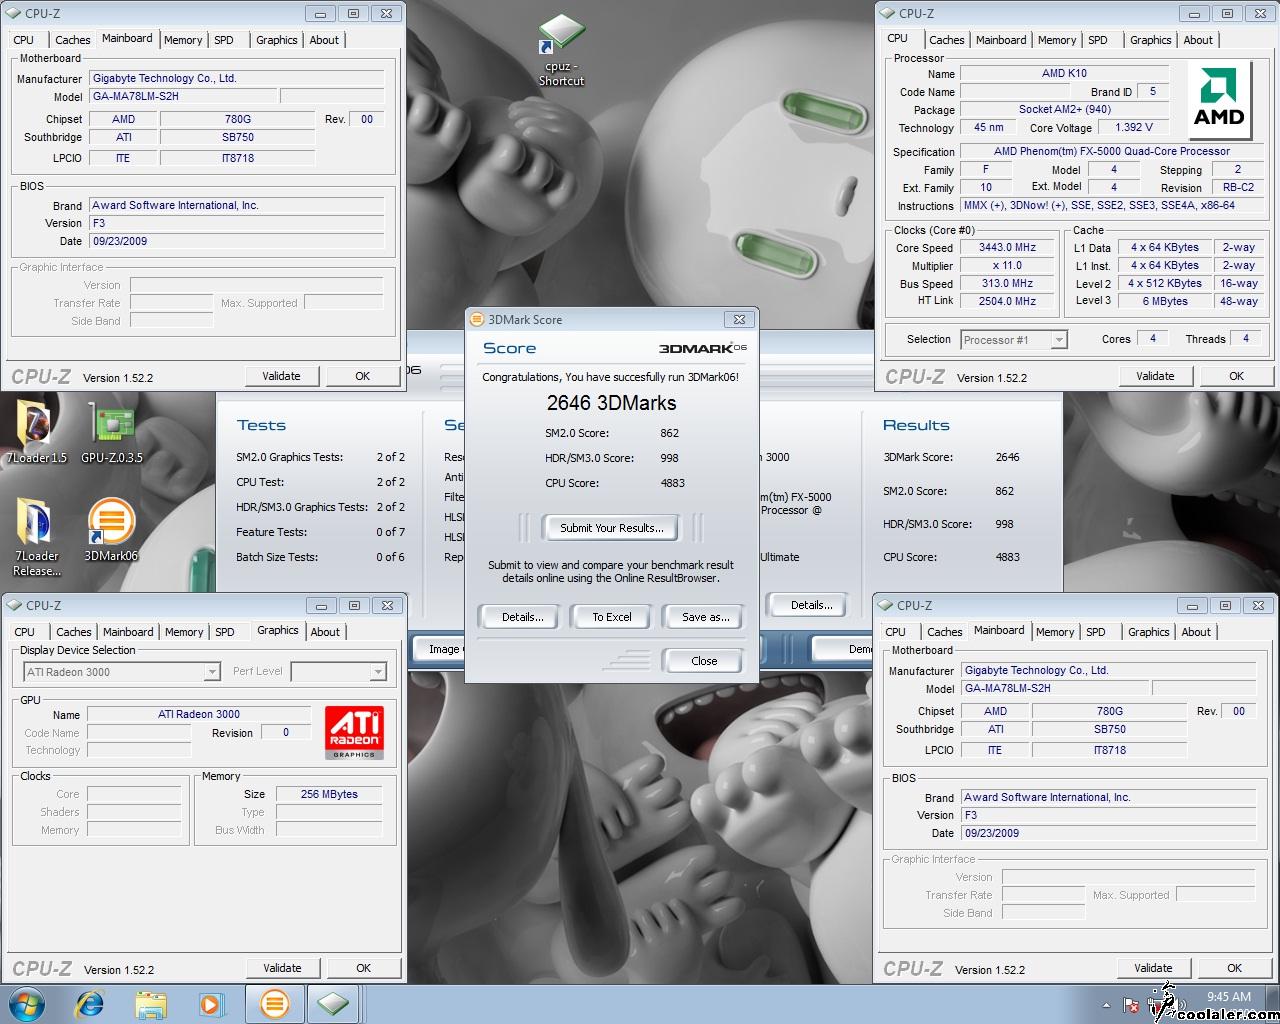Viewport: 1280px width, 1024px height.
Task: Select the GPU-Z.0.3.5 desktop icon
Action: click(x=112, y=432)
